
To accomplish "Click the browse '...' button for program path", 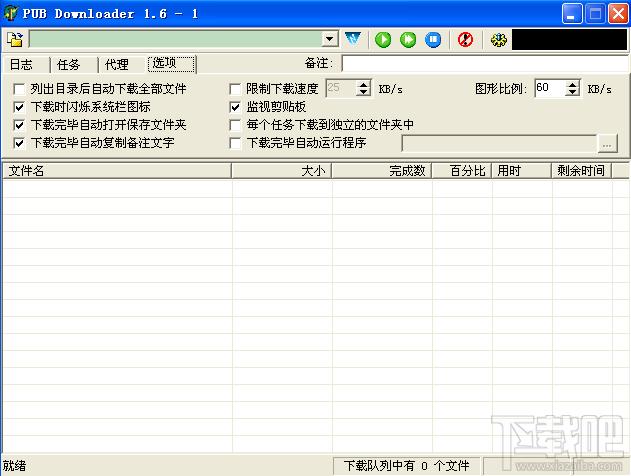I will tap(607, 143).
